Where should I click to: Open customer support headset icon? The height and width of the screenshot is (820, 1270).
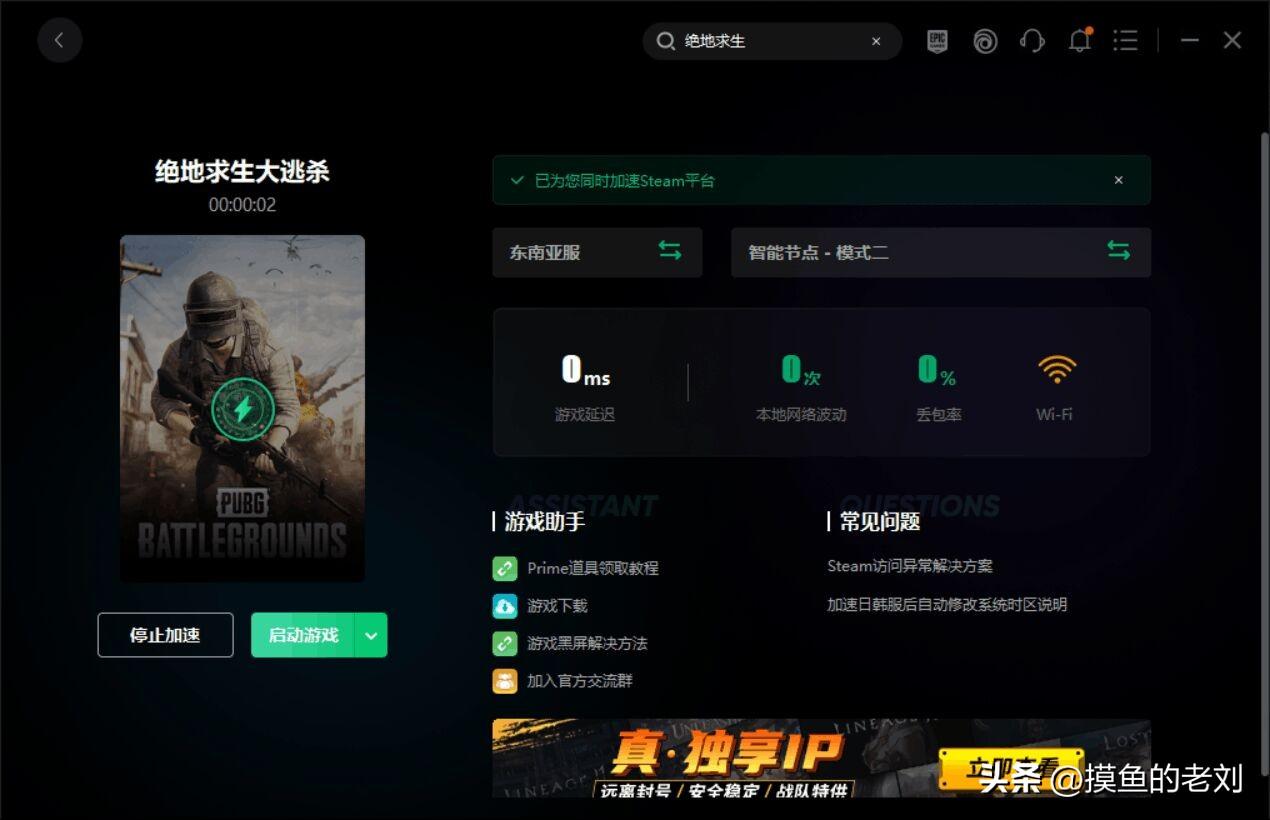(1032, 41)
